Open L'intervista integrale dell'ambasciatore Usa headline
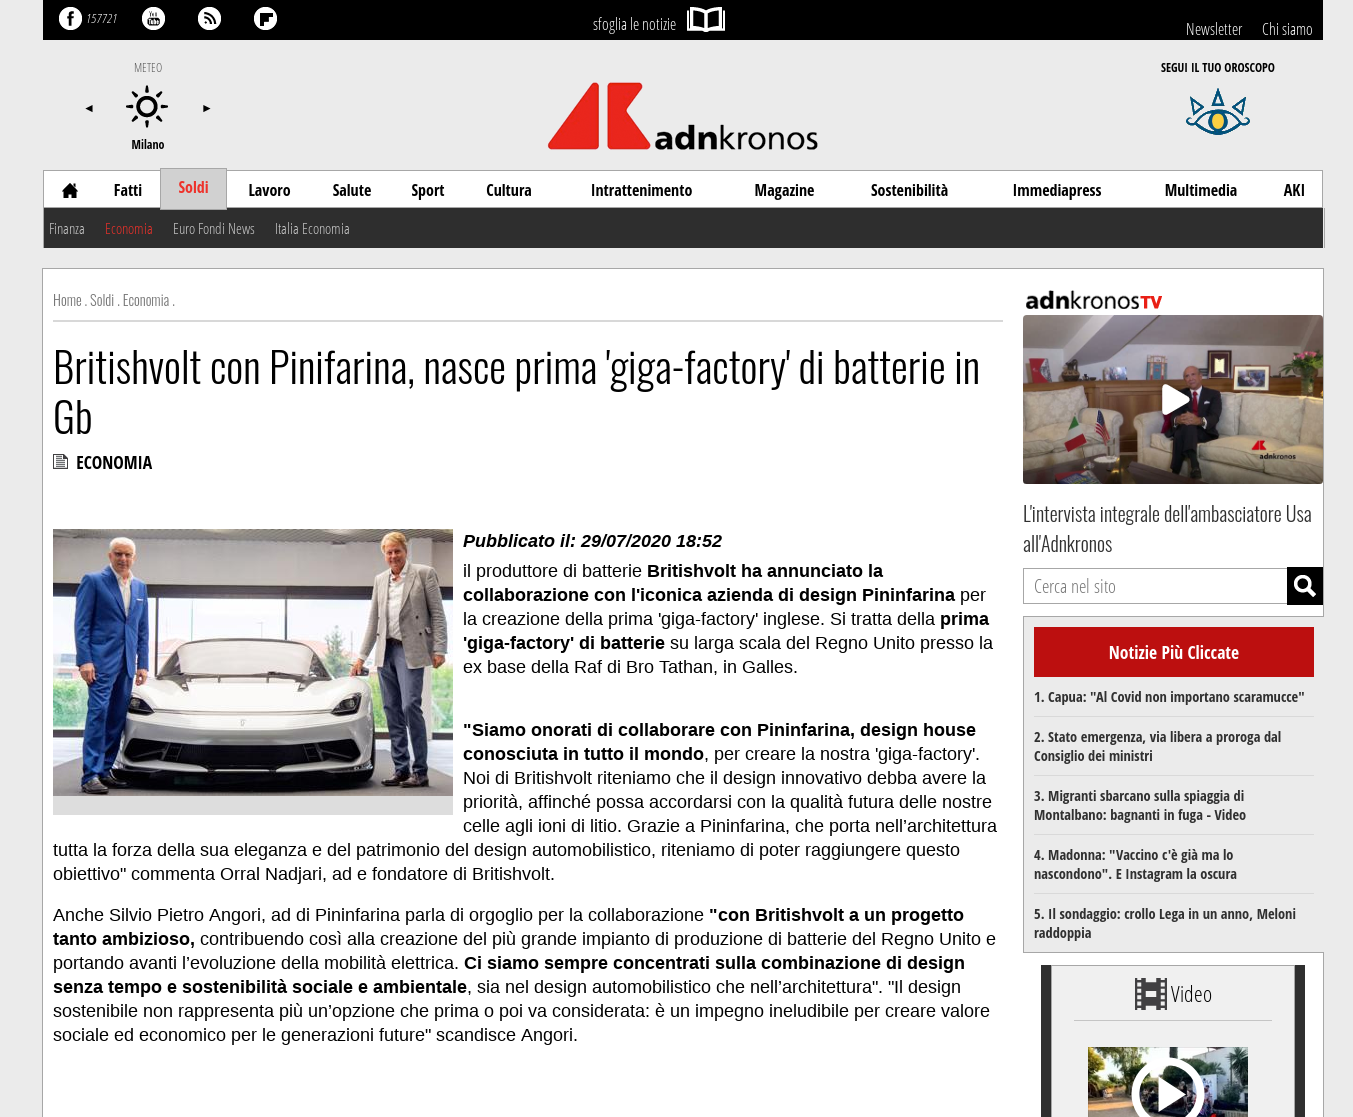 point(1167,528)
